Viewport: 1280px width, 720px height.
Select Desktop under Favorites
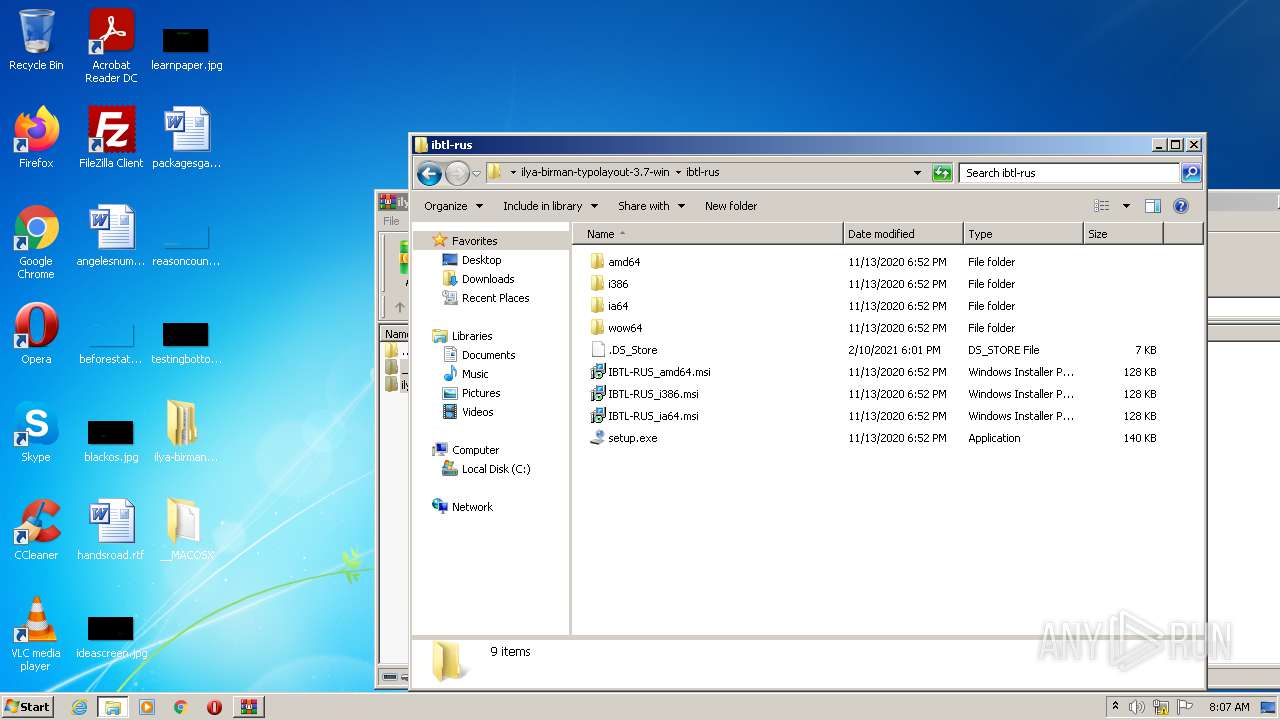(481, 260)
